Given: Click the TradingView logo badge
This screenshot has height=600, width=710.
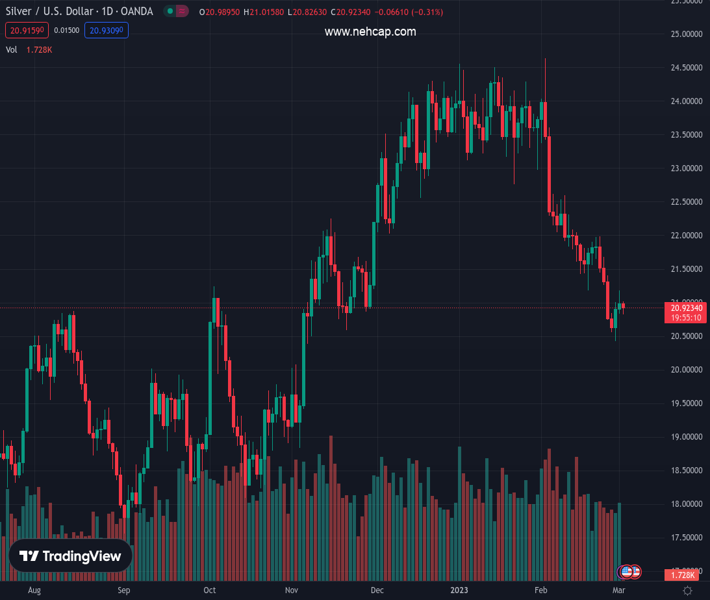Looking at the screenshot, I should [71, 556].
